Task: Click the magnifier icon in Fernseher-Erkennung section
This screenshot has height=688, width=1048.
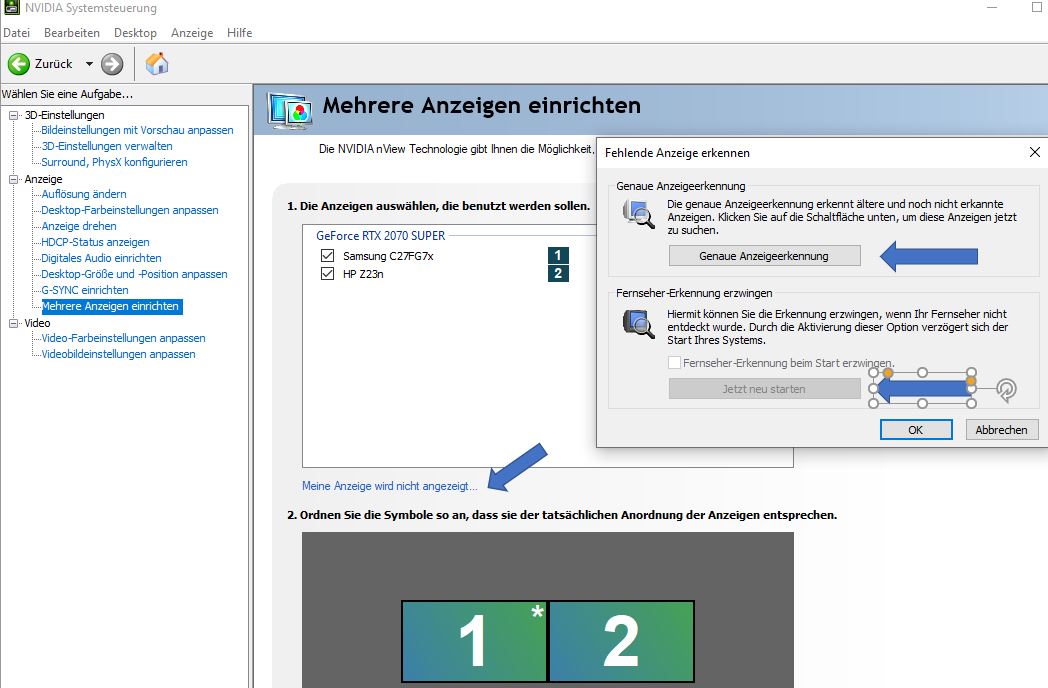Action: tap(639, 324)
